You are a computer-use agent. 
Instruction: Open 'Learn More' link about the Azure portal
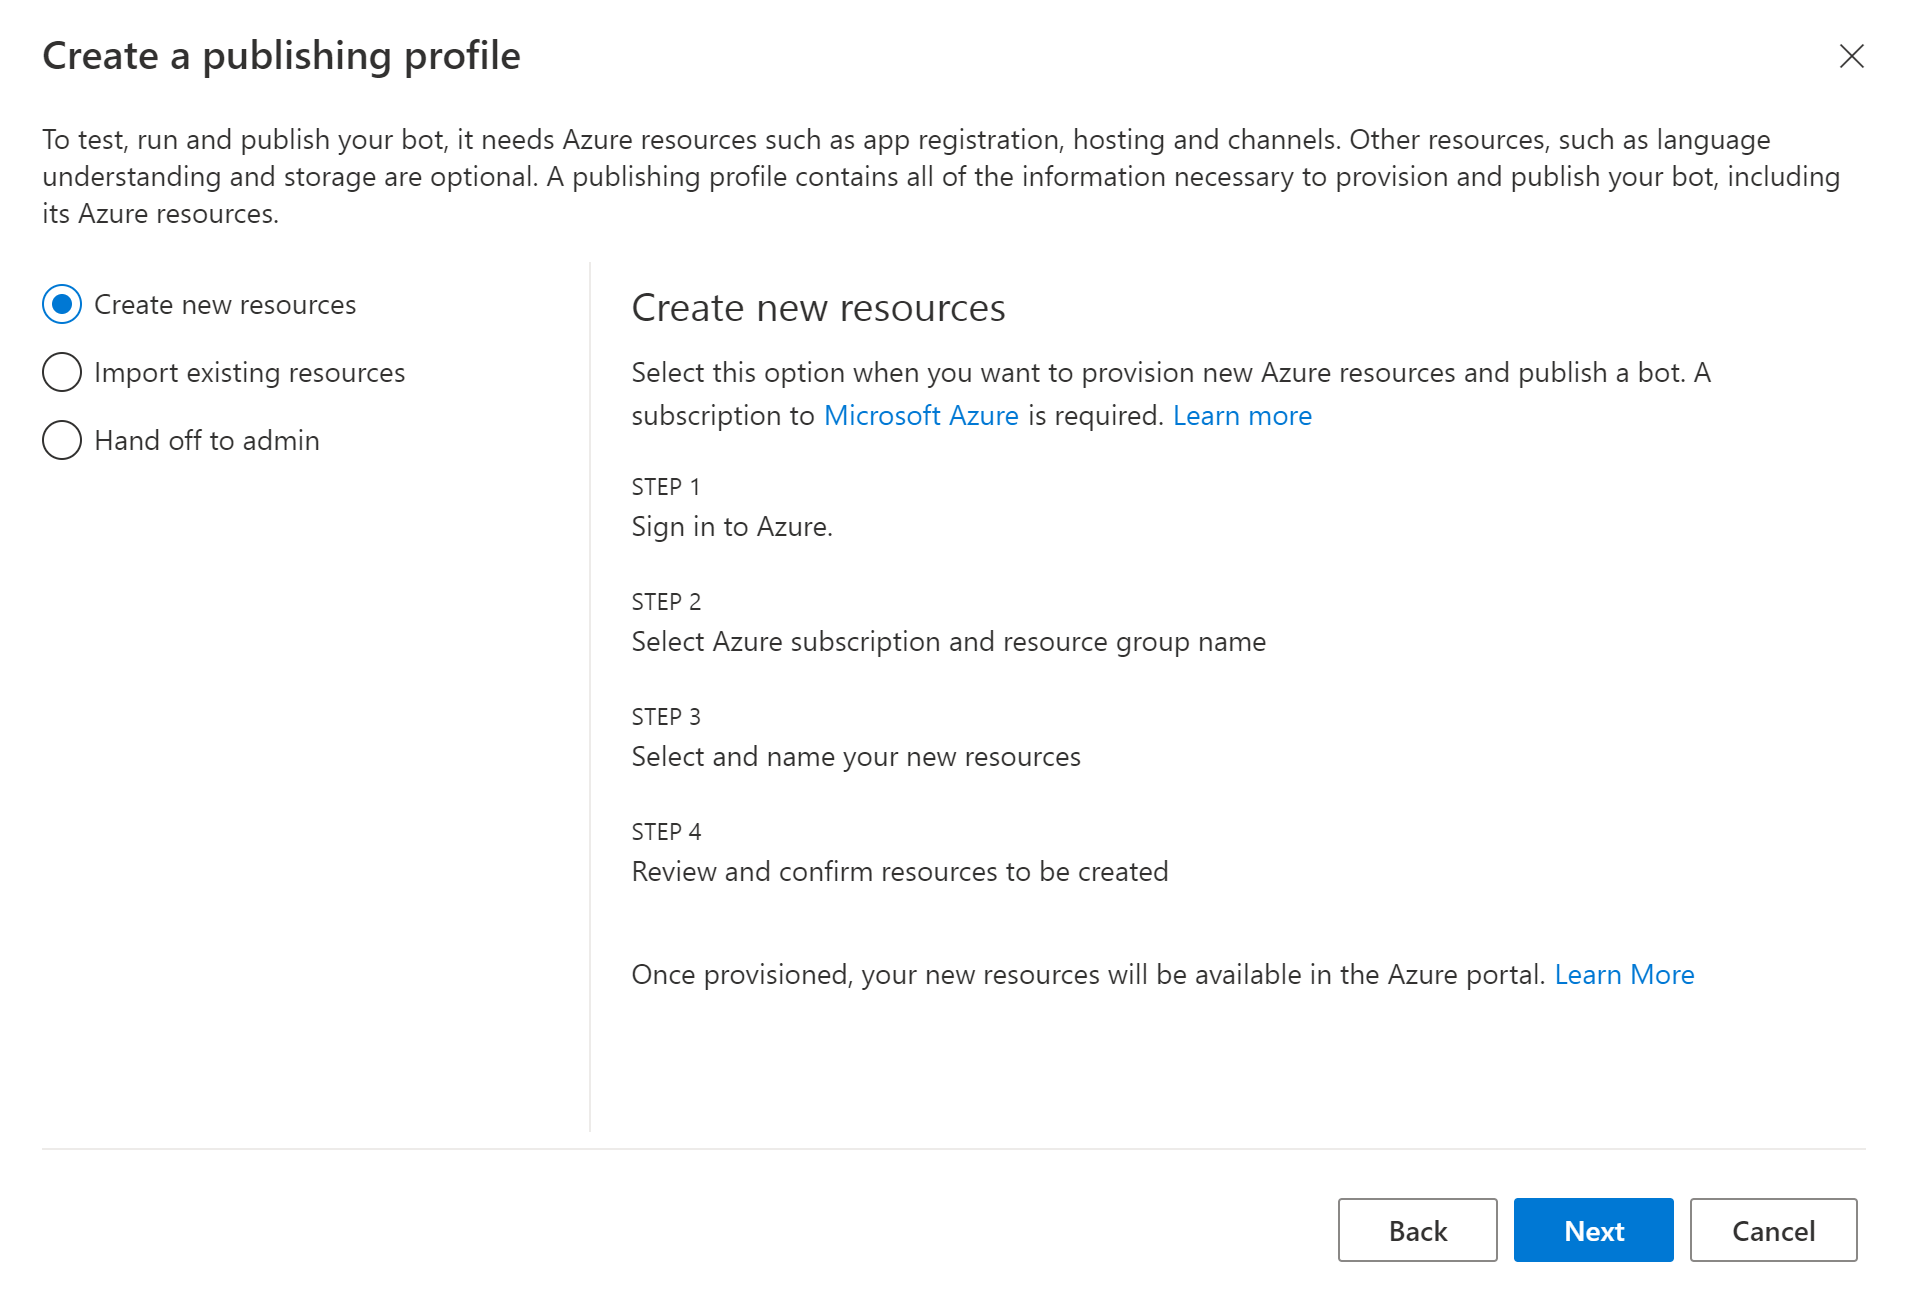click(x=1623, y=975)
